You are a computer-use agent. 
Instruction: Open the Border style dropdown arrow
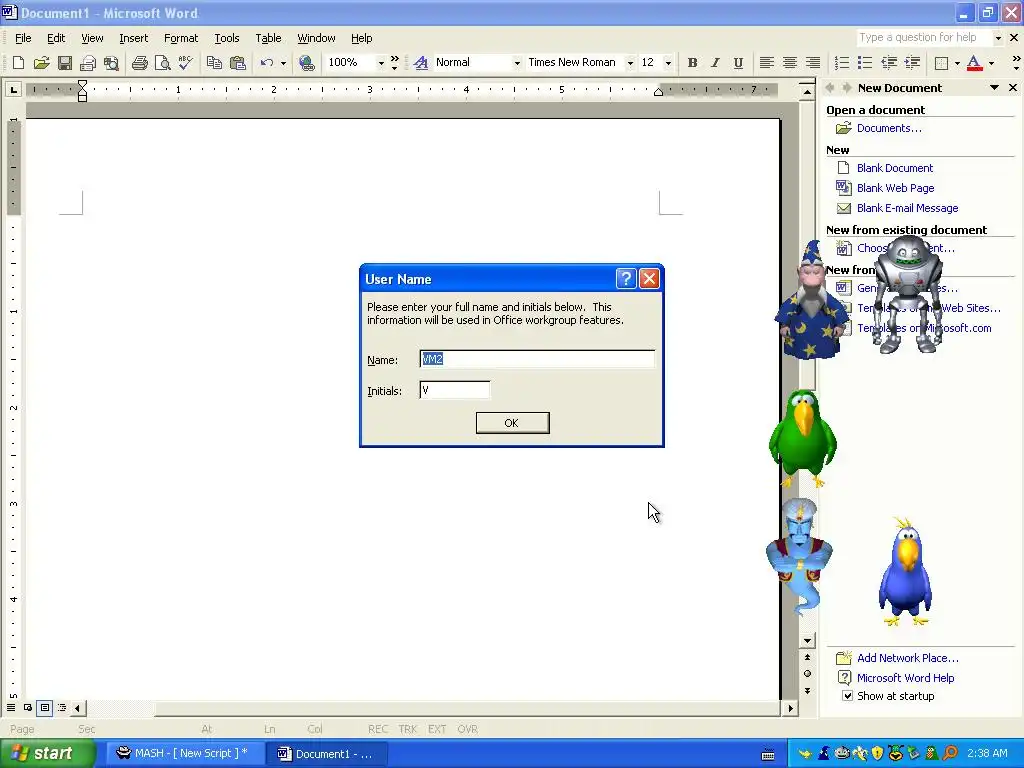pyautogui.click(x=957, y=63)
